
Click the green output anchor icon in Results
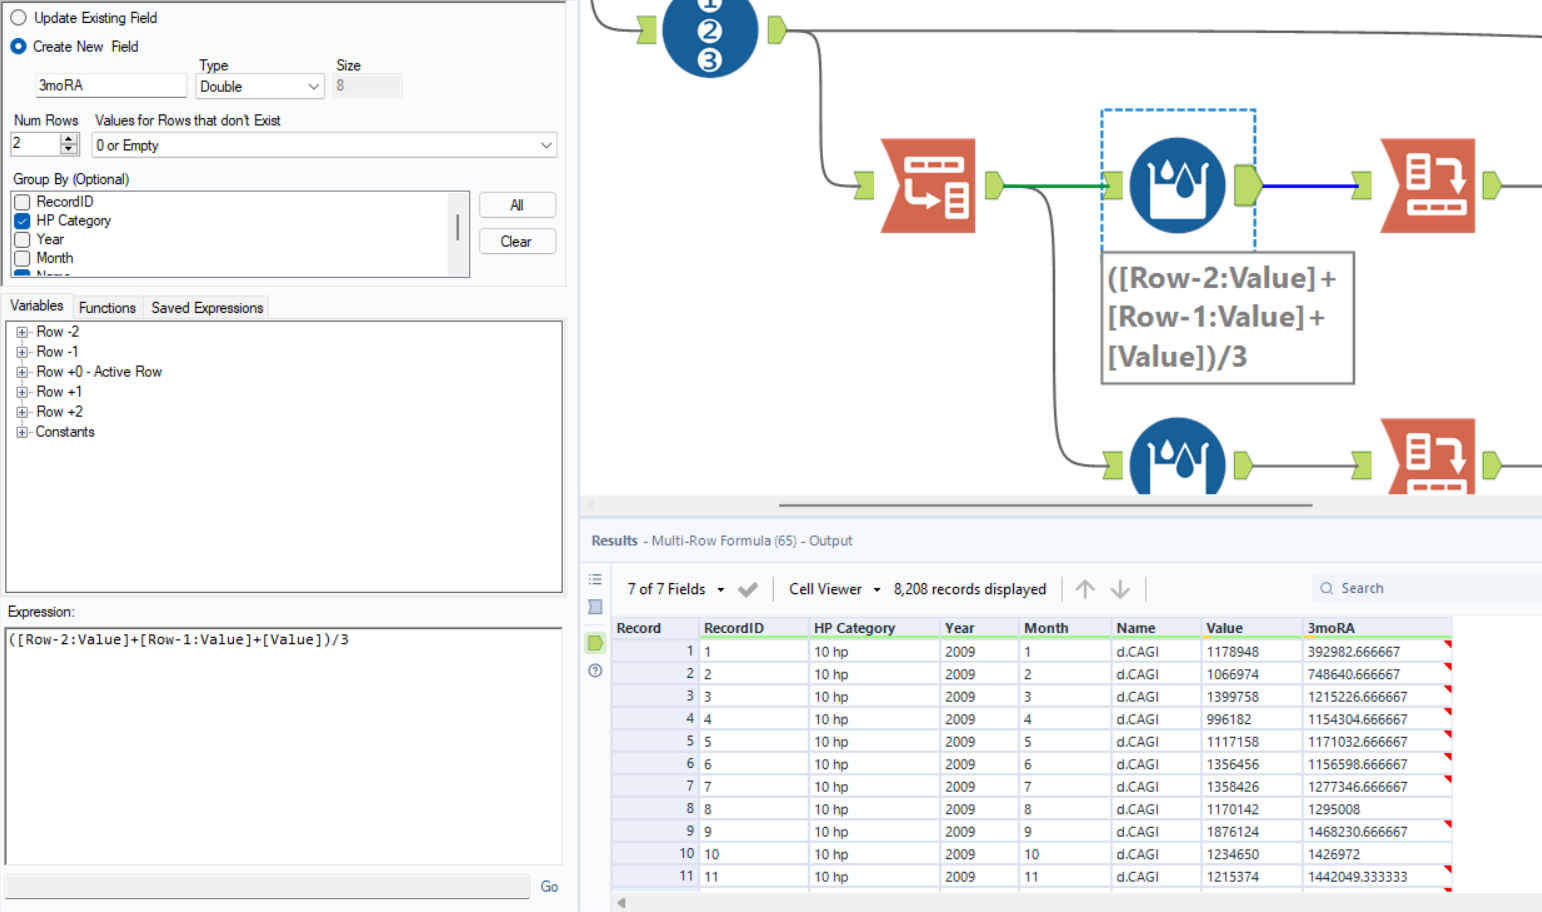coord(595,643)
